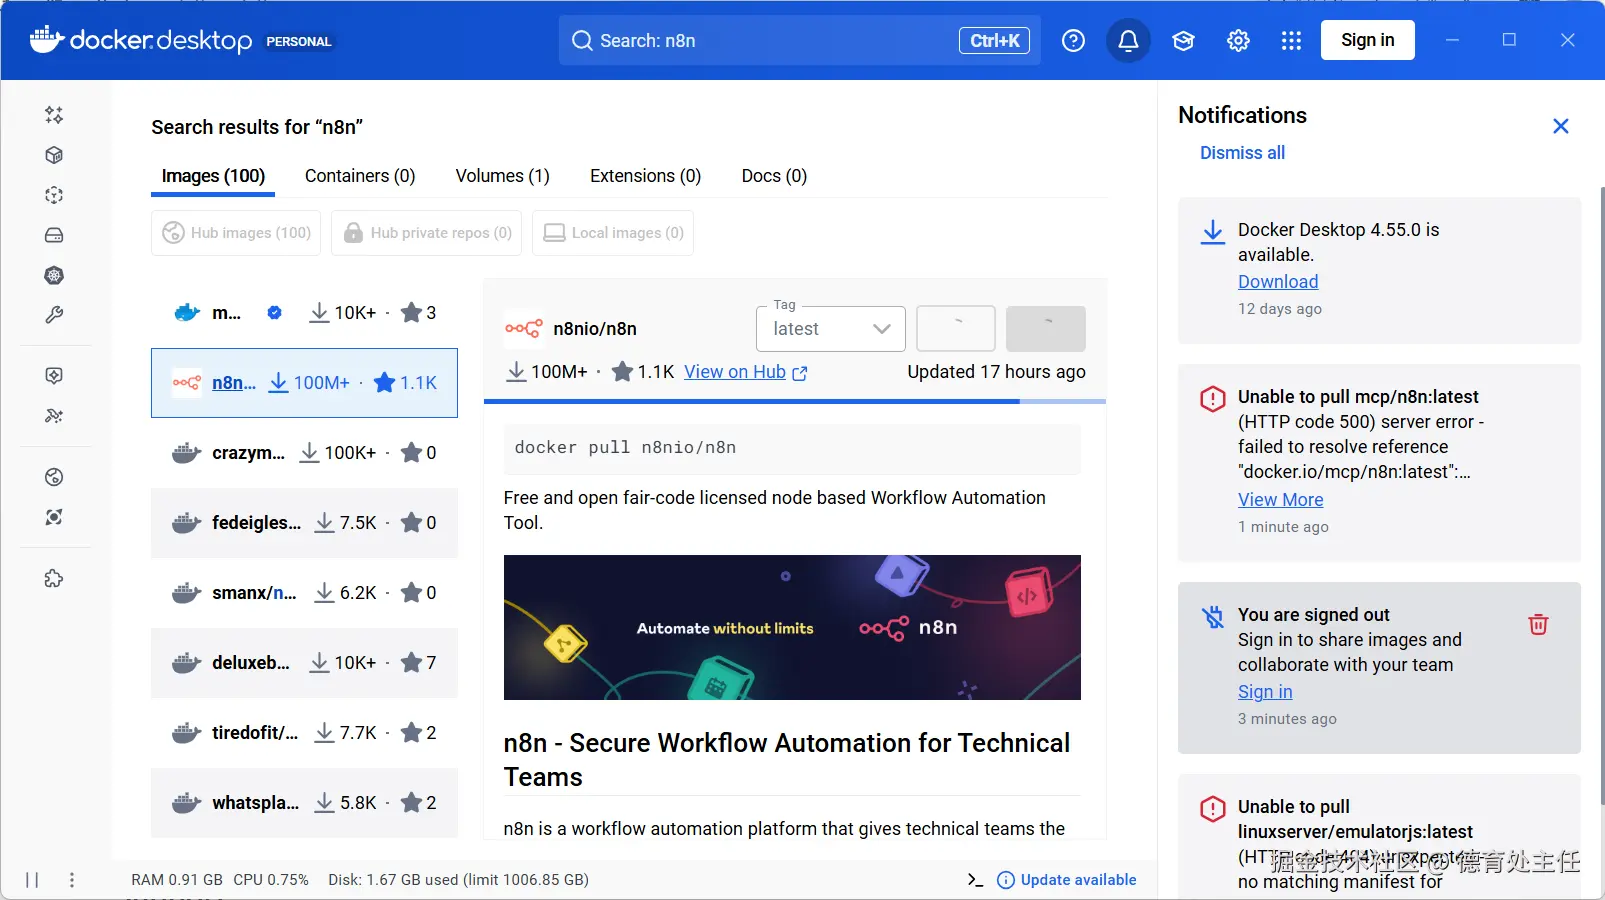Click Download link for Docker Desktop 4.55.0
1605x900 pixels.
pos(1278,282)
